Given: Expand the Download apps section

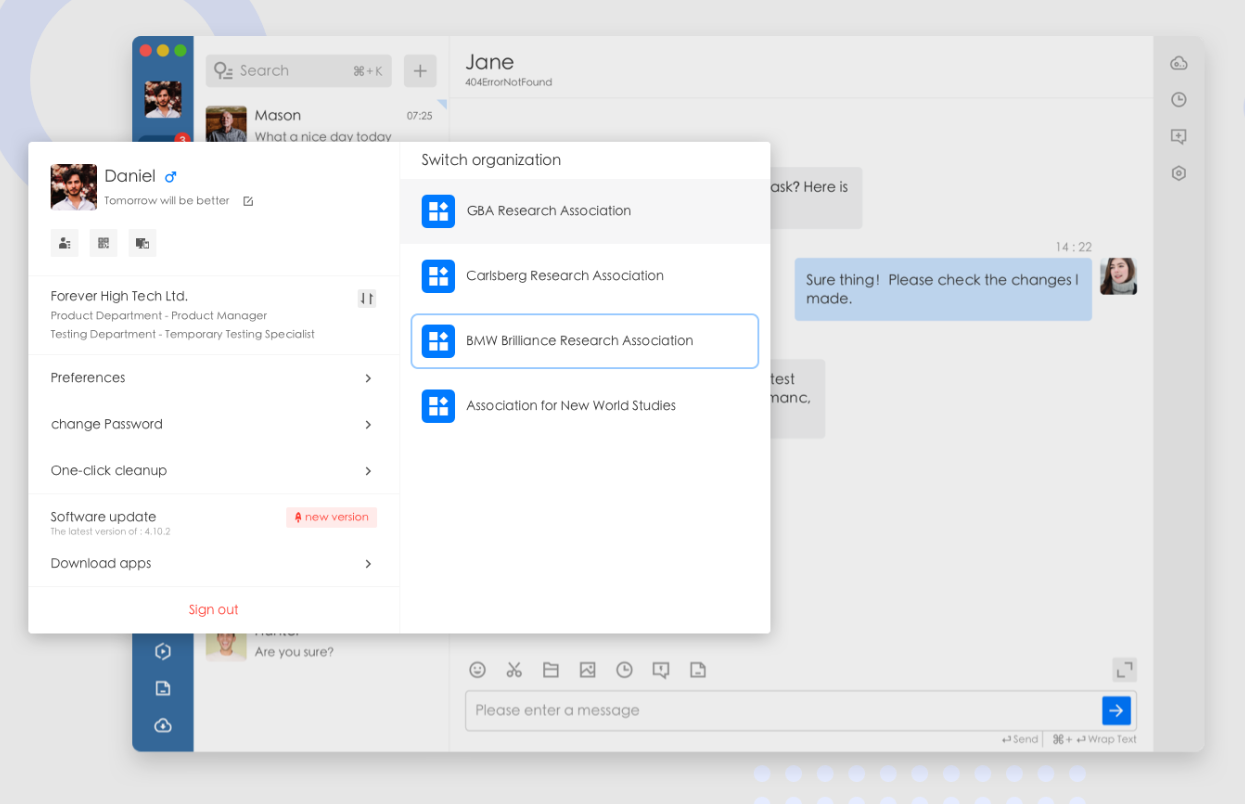Looking at the screenshot, I should [x=213, y=563].
